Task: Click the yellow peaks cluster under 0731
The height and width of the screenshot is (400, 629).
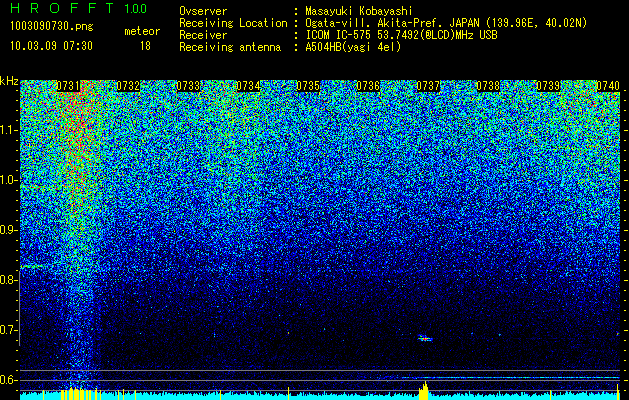Action: pos(80,393)
